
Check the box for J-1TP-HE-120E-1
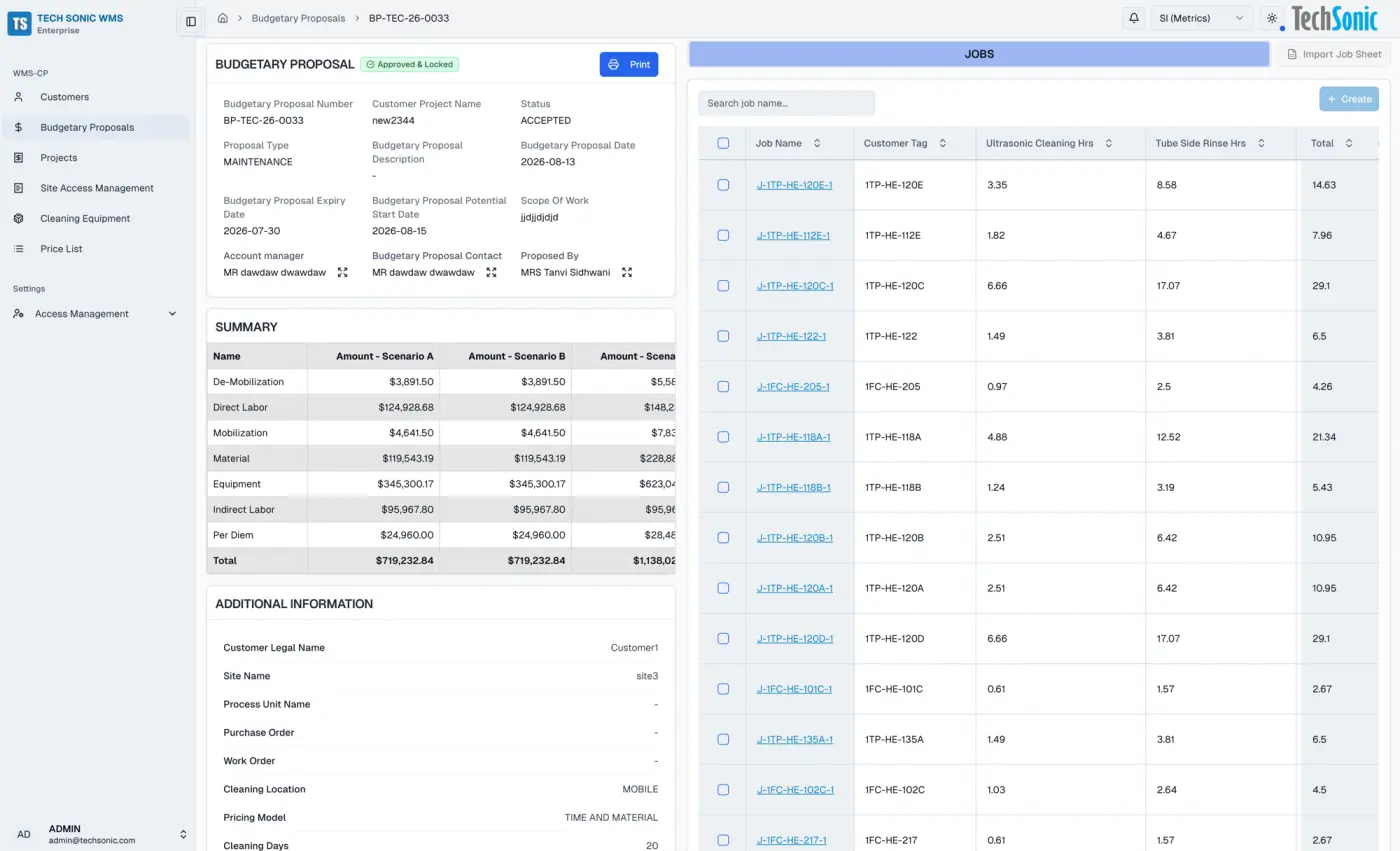724,185
